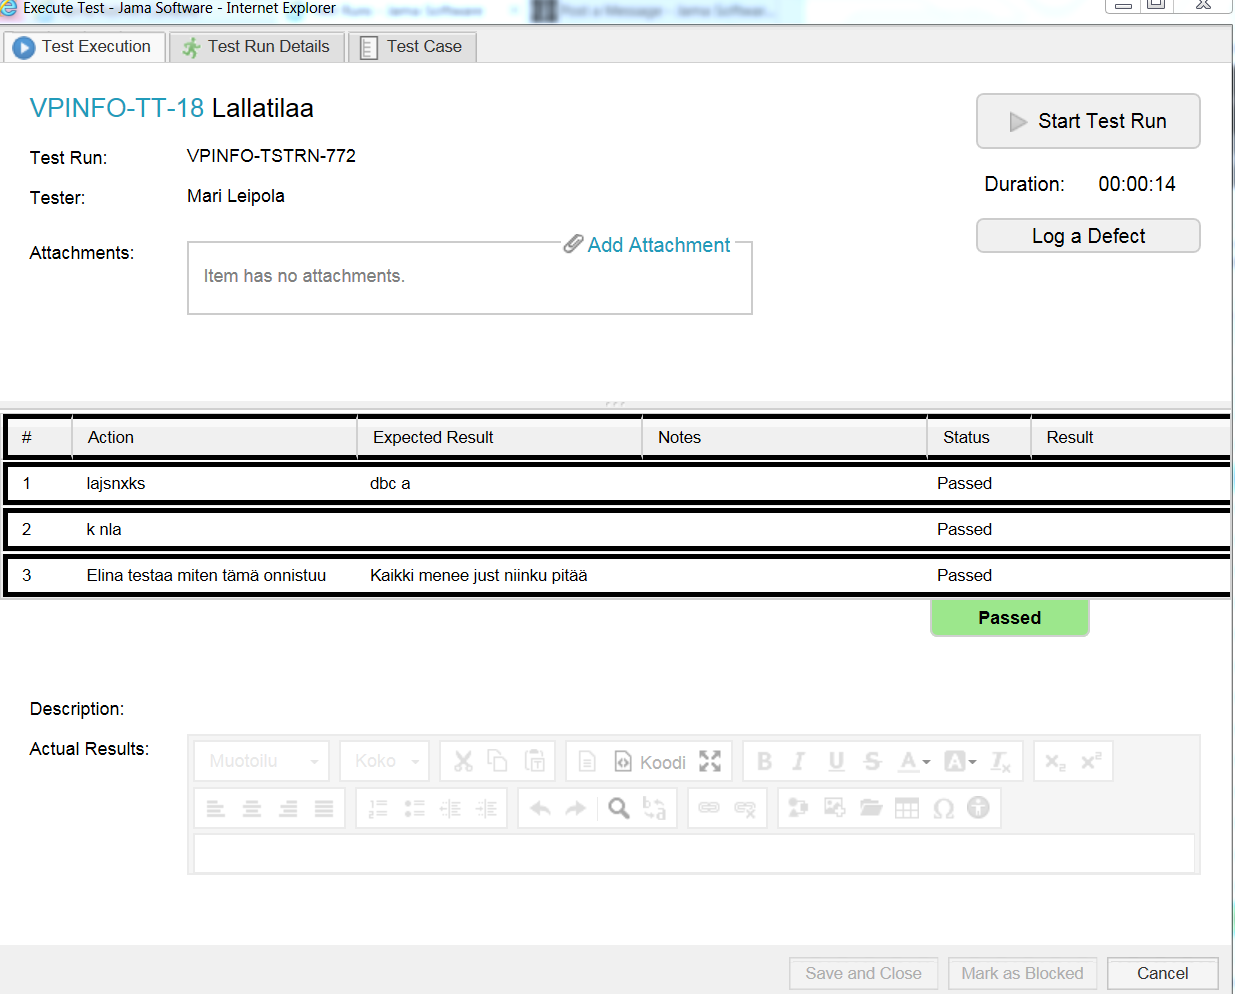Image resolution: width=1235 pixels, height=994 pixels.
Task: Switch to the Test Execution tab
Action: pyautogui.click(x=84, y=47)
